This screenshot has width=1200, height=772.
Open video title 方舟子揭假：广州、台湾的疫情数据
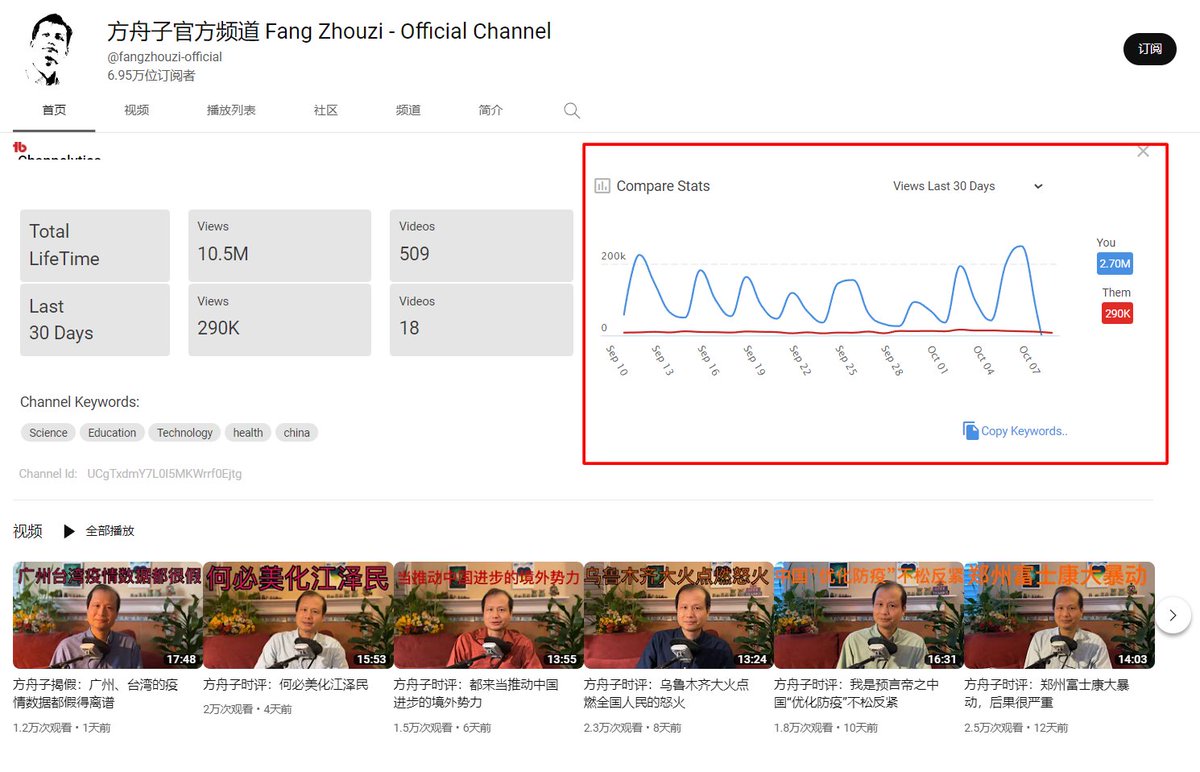(98, 694)
